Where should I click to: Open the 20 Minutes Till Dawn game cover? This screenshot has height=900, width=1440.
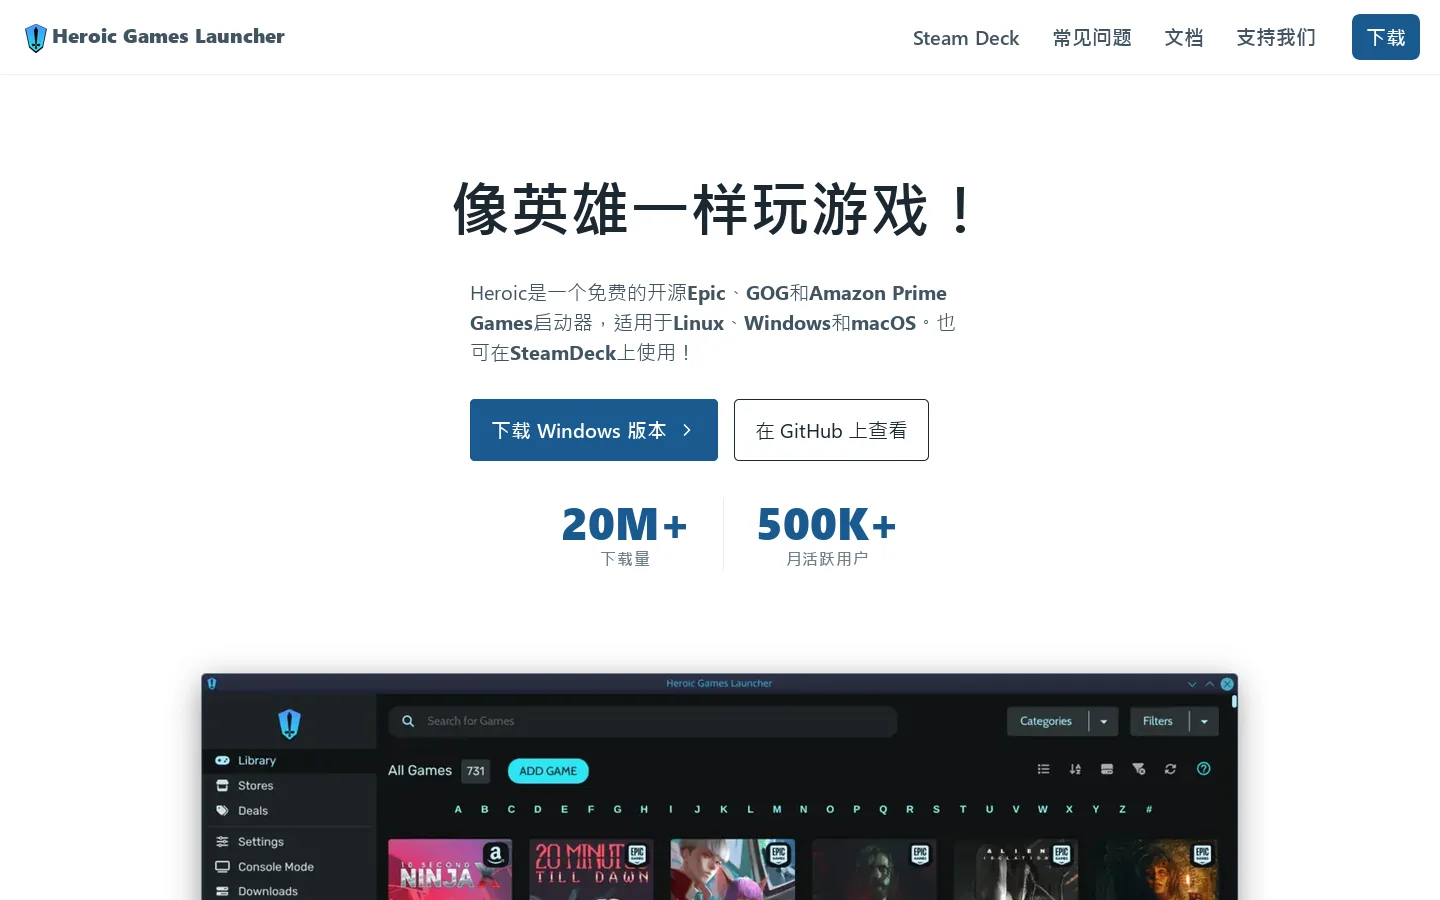point(591,869)
